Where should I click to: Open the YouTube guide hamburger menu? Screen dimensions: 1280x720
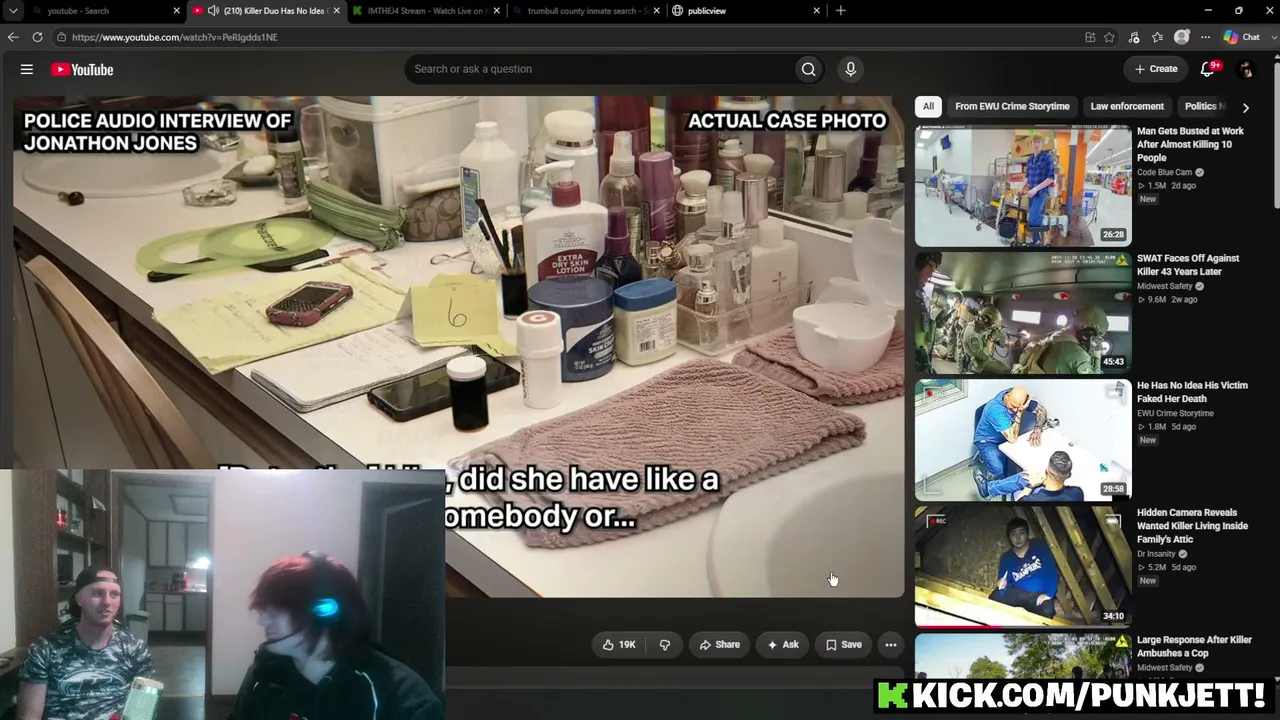tap(27, 69)
